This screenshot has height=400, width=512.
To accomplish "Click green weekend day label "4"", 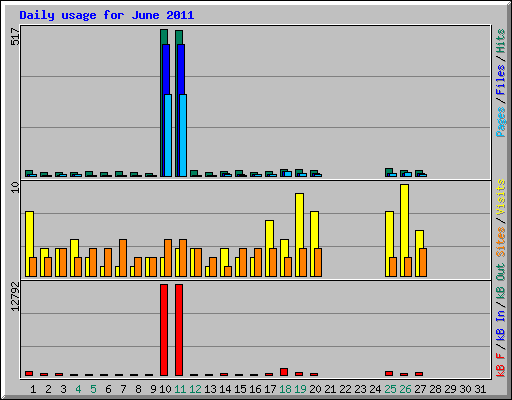I will (x=78, y=389).
